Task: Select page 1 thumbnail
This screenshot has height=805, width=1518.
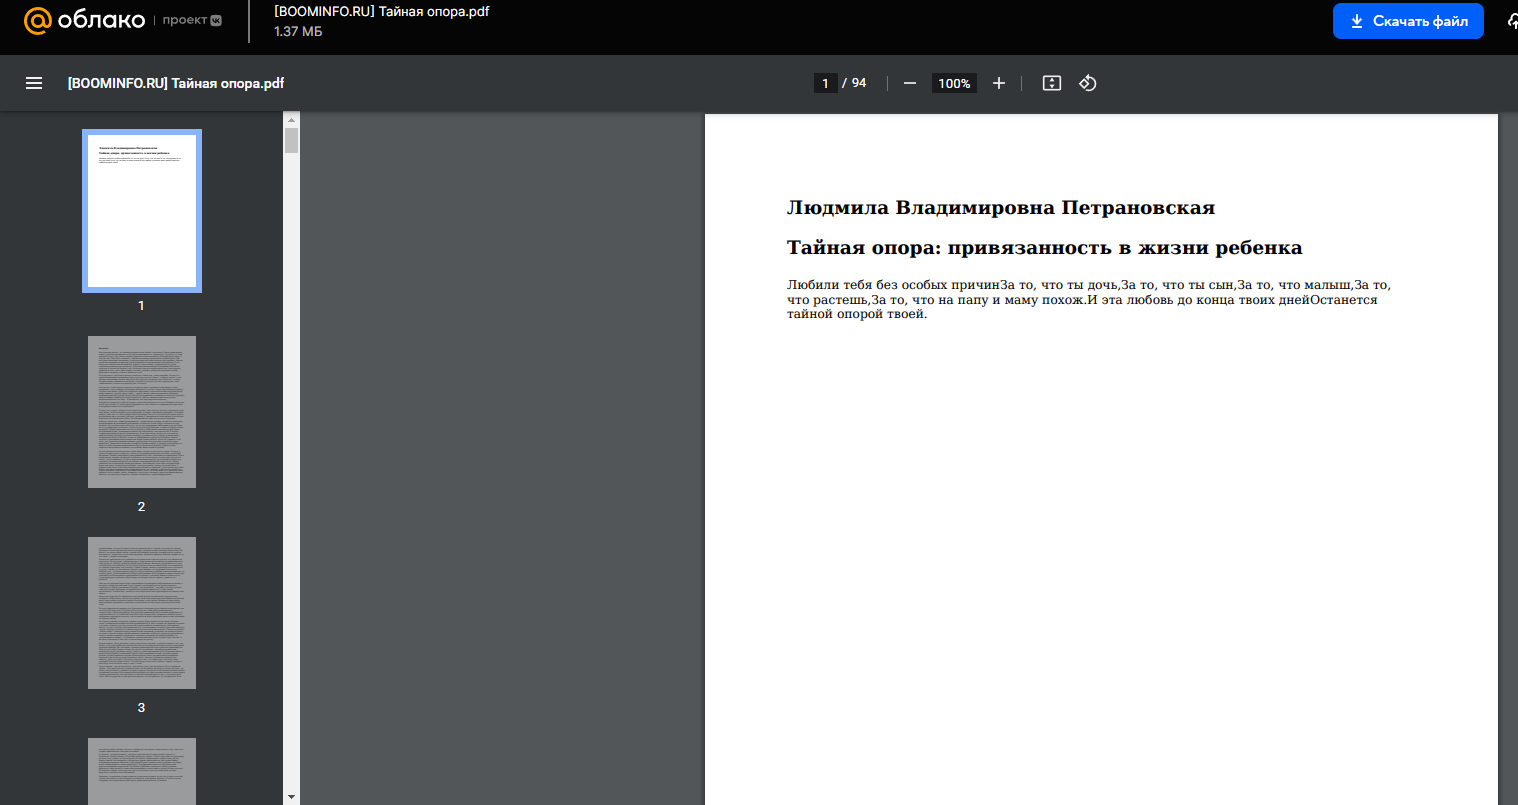Action: [x=142, y=211]
